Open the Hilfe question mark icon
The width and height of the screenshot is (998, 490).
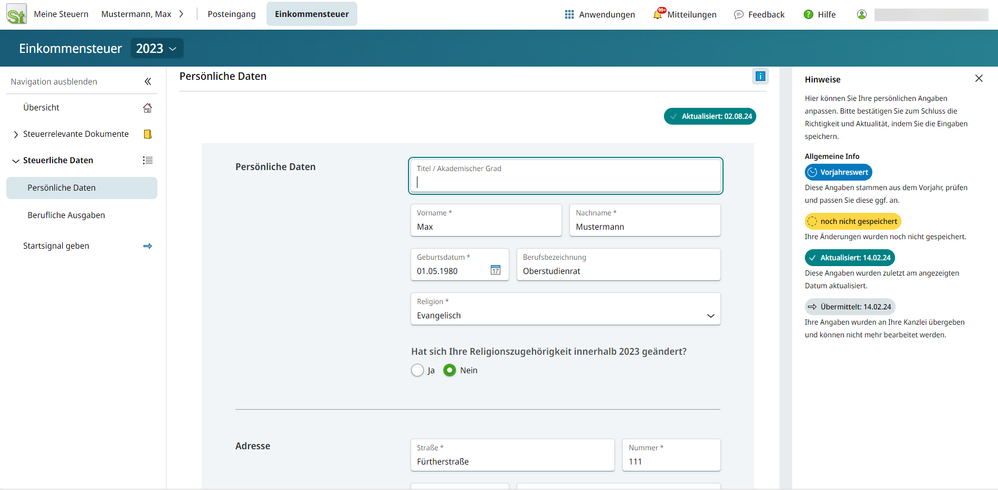[x=808, y=15]
